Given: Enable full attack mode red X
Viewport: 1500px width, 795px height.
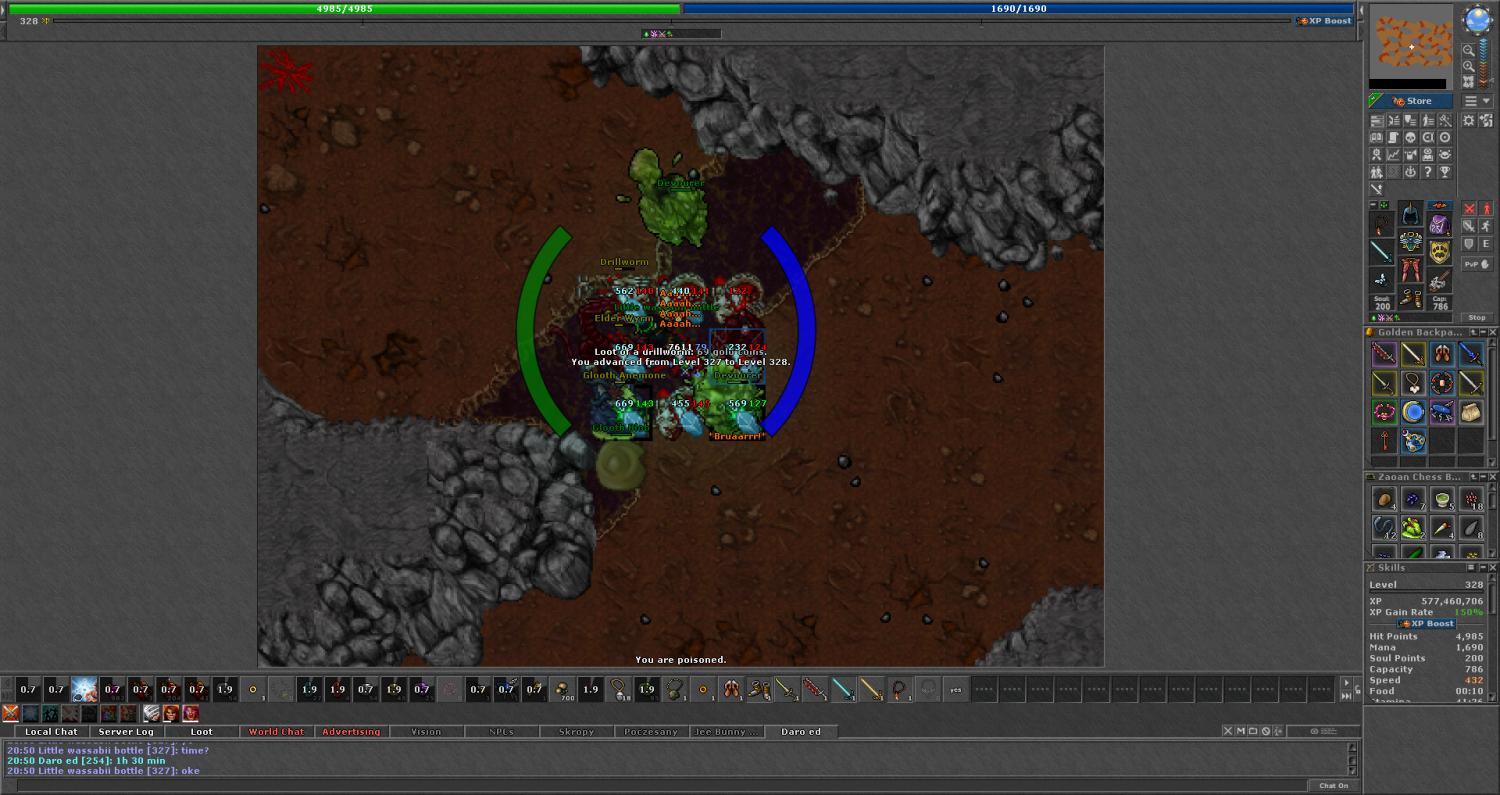Looking at the screenshot, I should click(x=1469, y=208).
